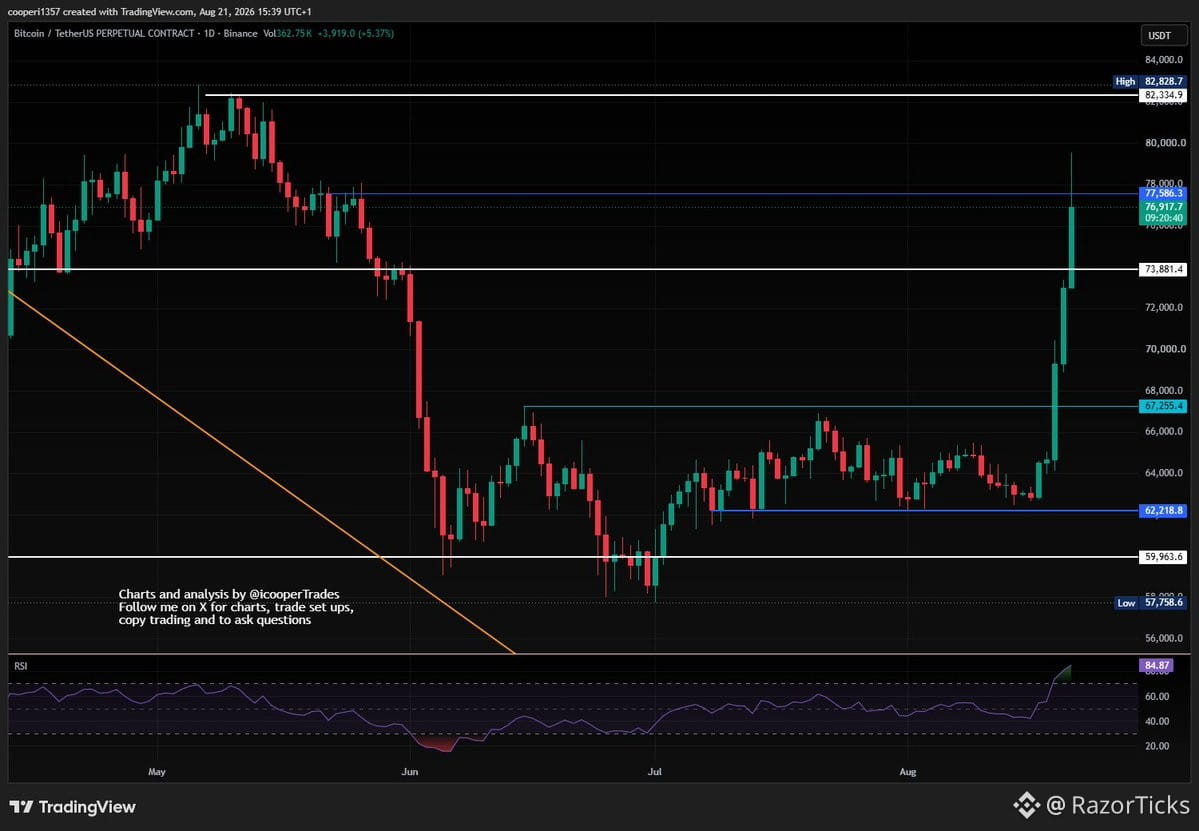The width and height of the screenshot is (1199, 831).
Task: Select the 77,586.3 blue price label
Action: point(1162,193)
